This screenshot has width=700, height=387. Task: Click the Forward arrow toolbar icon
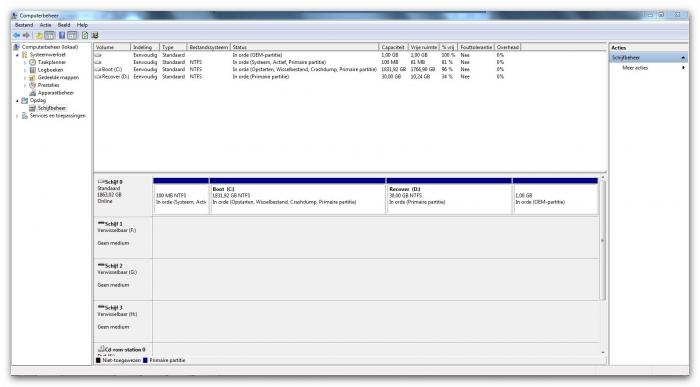click(26, 35)
